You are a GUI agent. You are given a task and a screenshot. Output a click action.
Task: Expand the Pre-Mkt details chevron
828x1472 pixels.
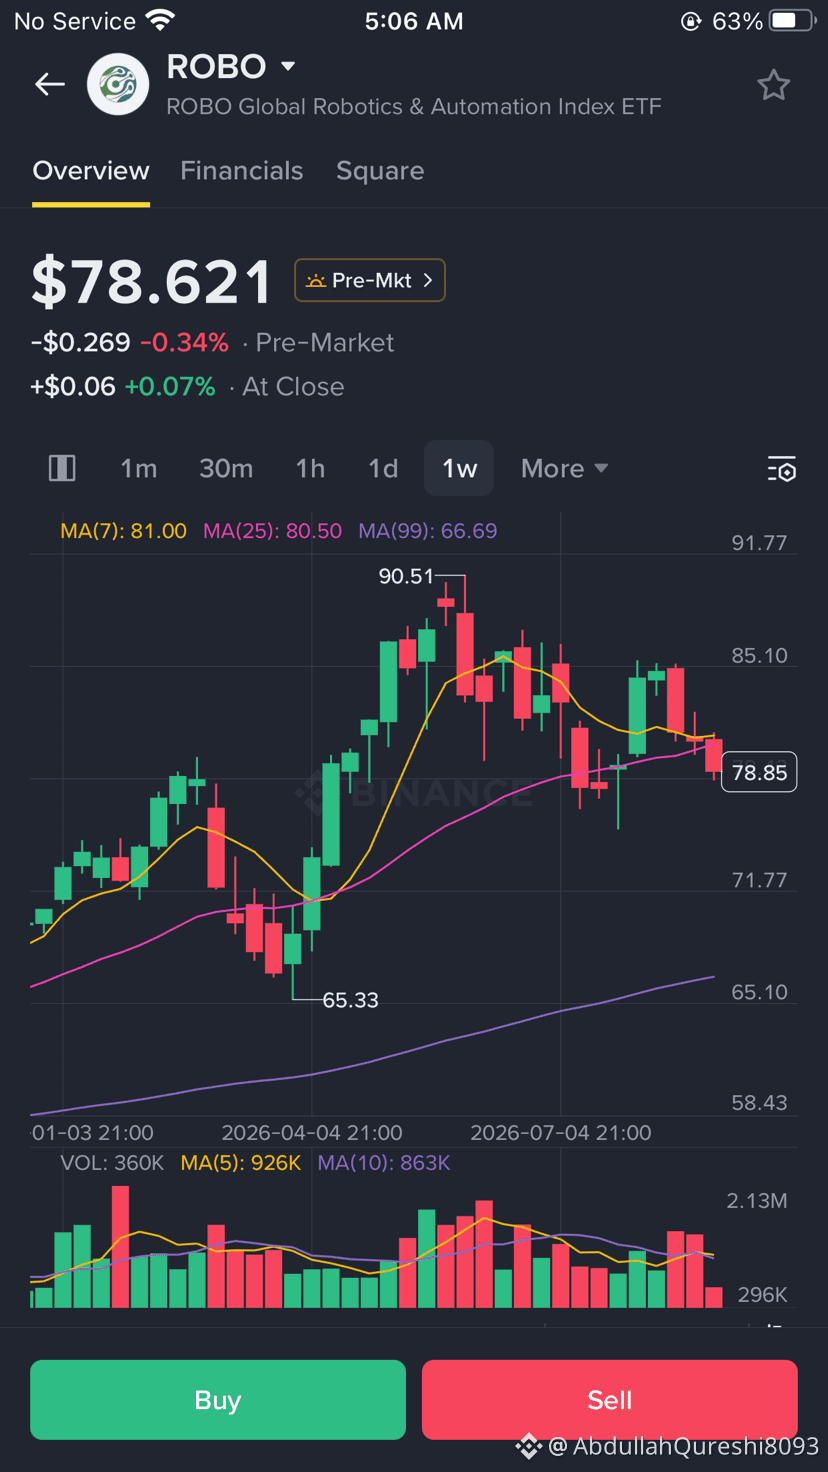(x=428, y=280)
